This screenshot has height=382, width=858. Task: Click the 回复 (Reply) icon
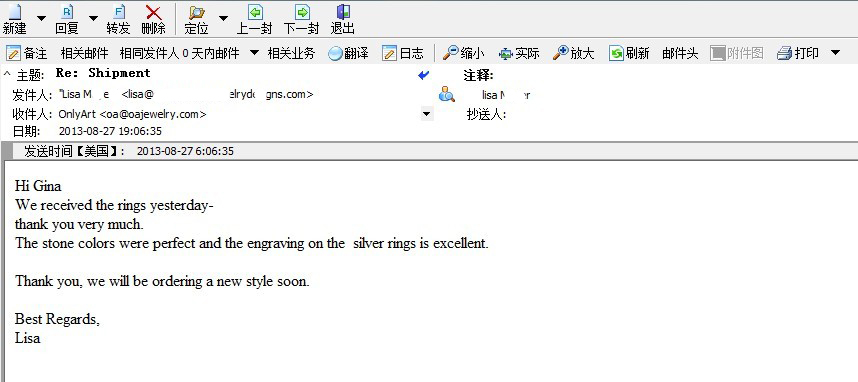[67, 12]
